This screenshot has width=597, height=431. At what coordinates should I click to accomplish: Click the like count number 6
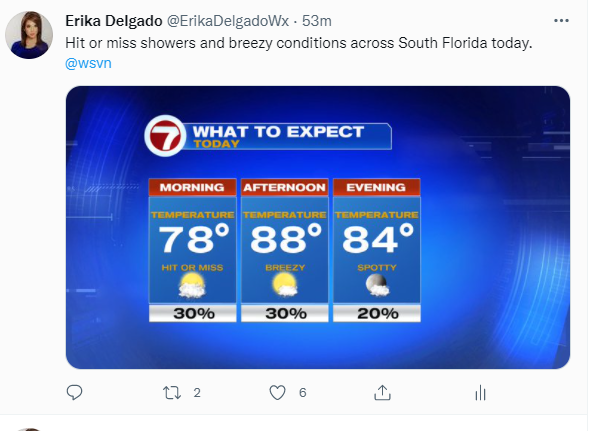[303, 393]
